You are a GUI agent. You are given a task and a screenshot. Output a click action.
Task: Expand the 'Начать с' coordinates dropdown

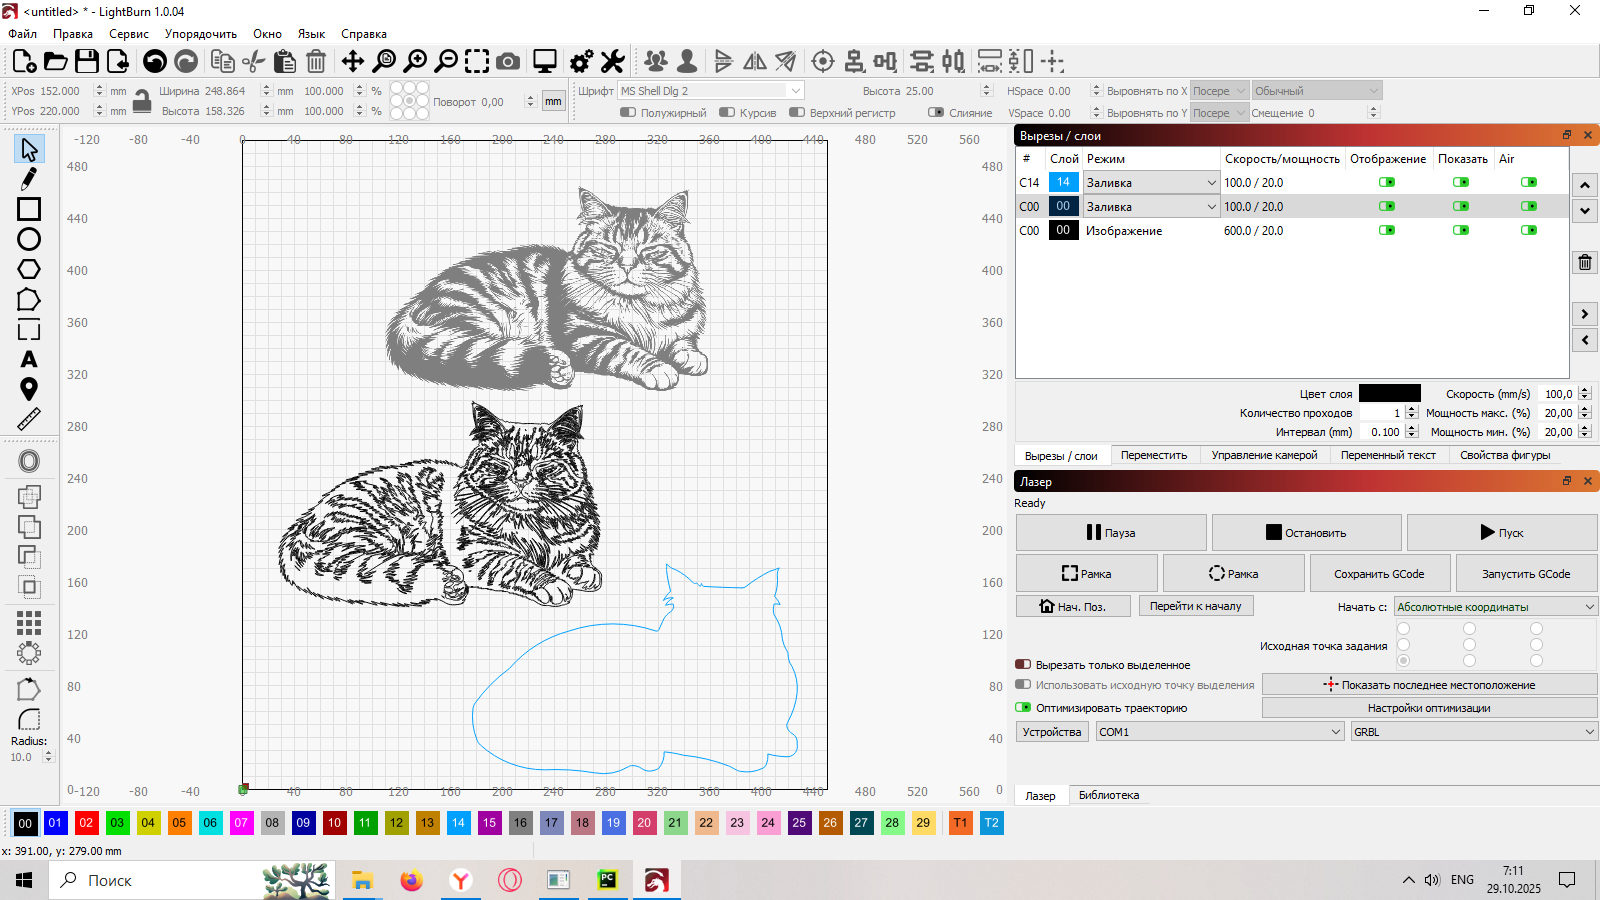(1494, 607)
